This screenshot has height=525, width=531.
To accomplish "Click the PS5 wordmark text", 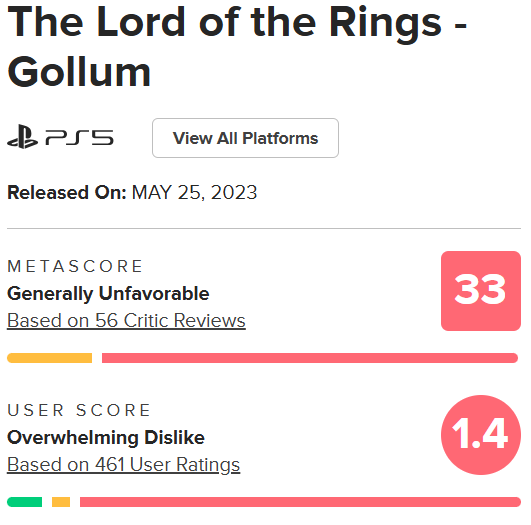I will tap(80, 138).
